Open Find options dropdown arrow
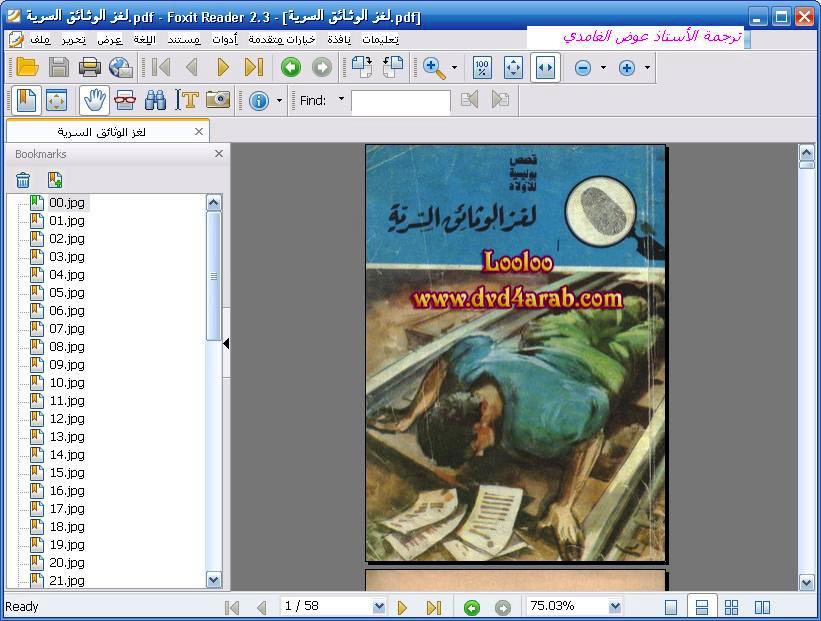The width and height of the screenshot is (821, 621). coord(341,98)
